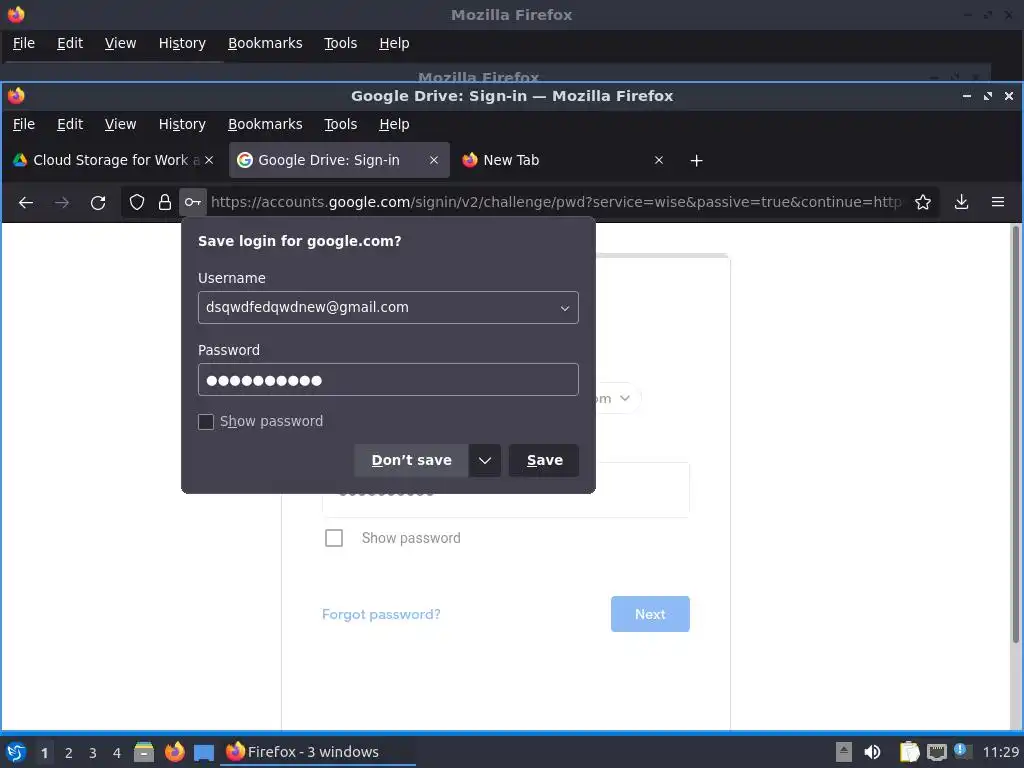Image resolution: width=1024 pixels, height=768 pixels.
Task: Tick Show password checkbox in the save login popup
Action: tap(206, 422)
